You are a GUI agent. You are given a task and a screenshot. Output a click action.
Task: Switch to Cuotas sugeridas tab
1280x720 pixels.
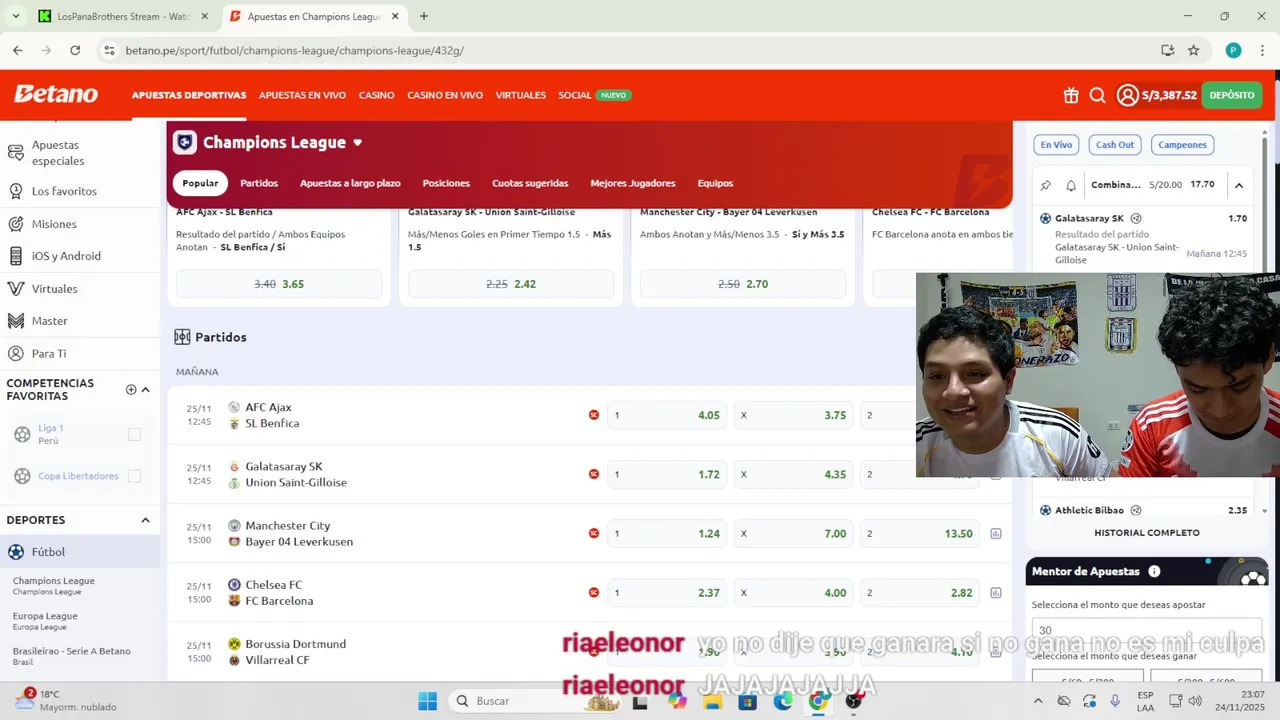pos(530,183)
